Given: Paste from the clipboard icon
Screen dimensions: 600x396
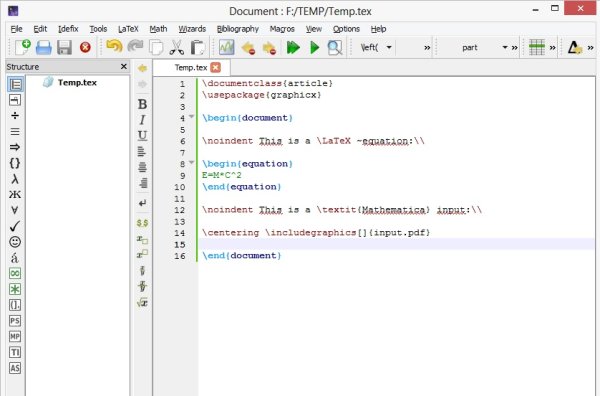Looking at the screenshot, I should coord(198,47).
